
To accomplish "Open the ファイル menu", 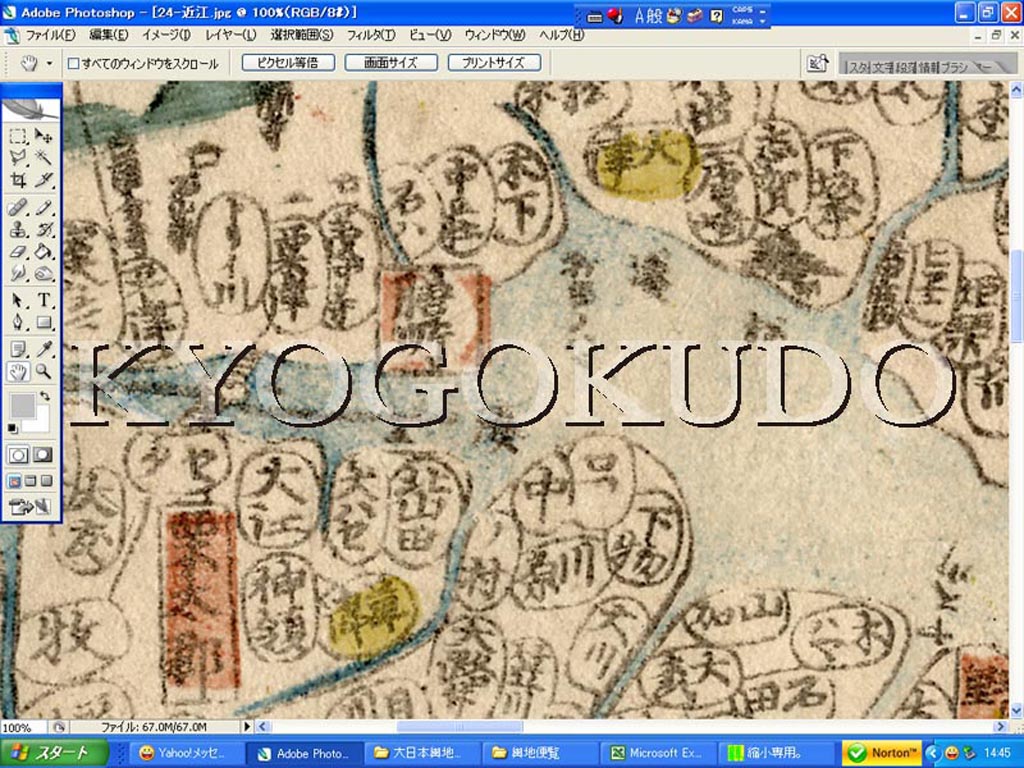I will point(50,35).
